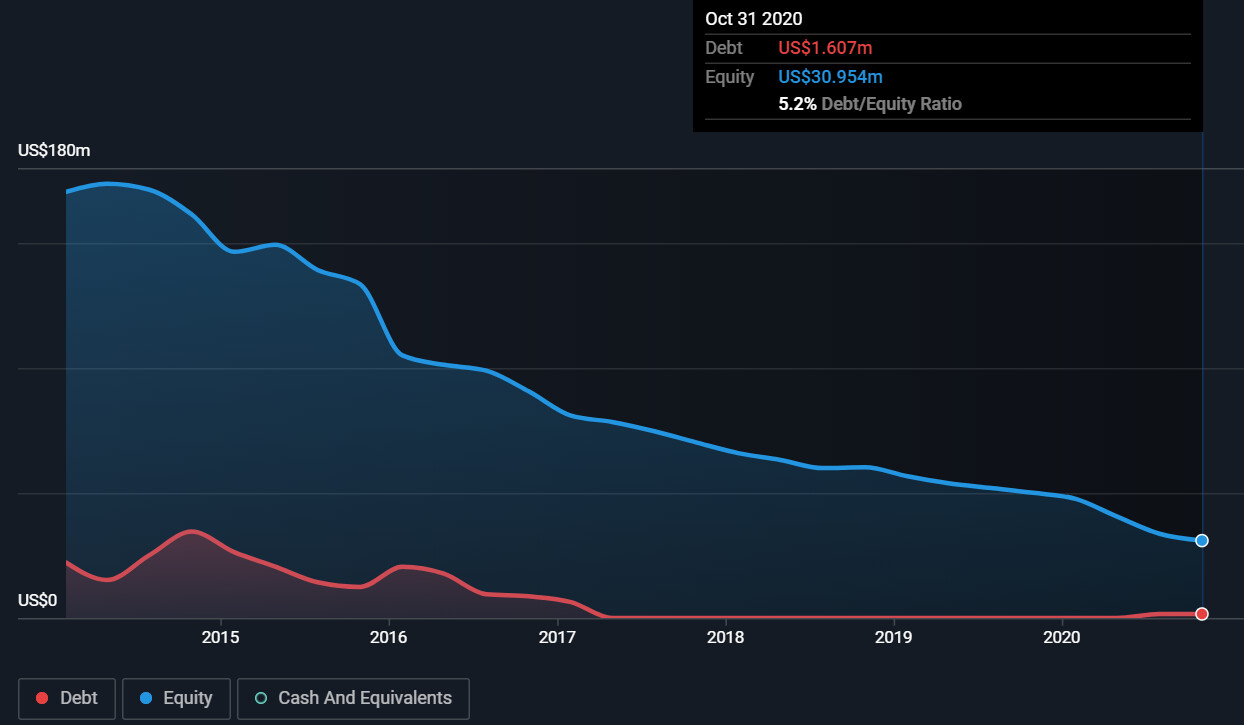Select the 2016 label on the time axis

pos(388,637)
